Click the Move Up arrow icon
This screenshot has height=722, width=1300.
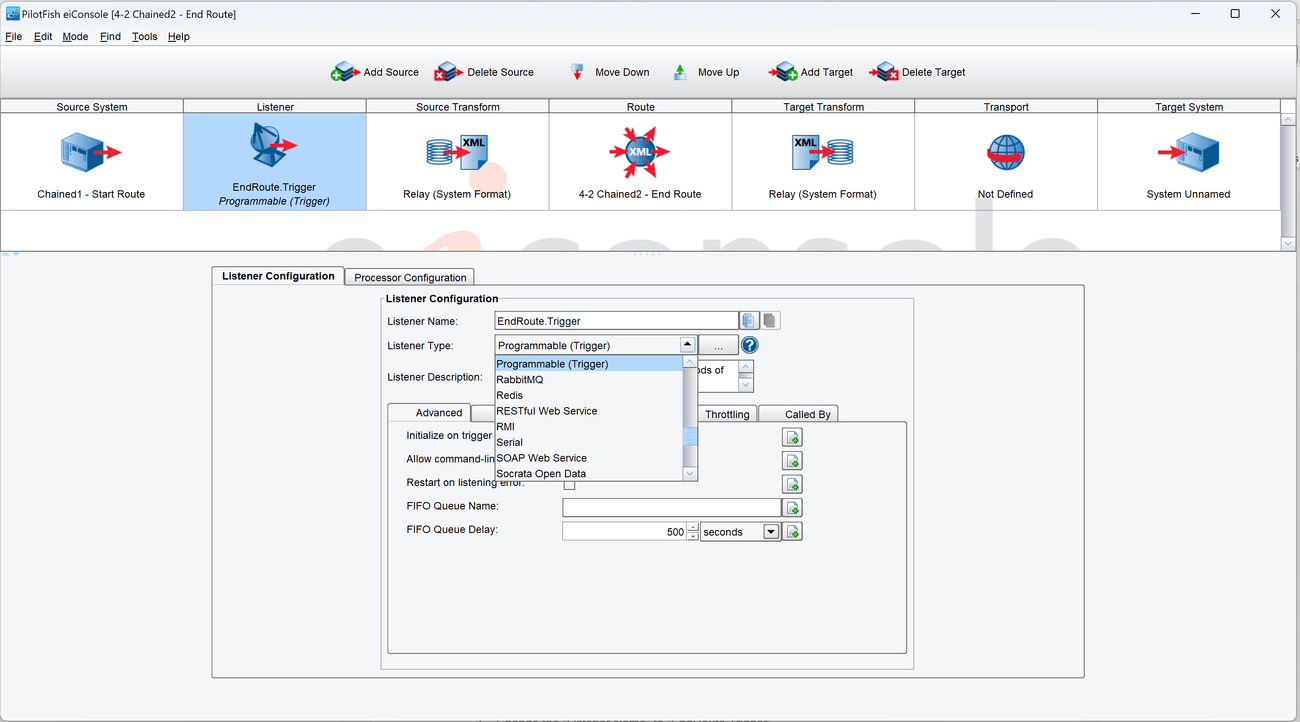(680, 72)
